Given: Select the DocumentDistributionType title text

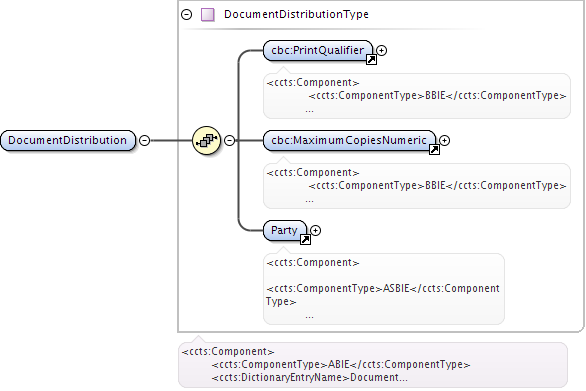Looking at the screenshot, I should [296, 14].
